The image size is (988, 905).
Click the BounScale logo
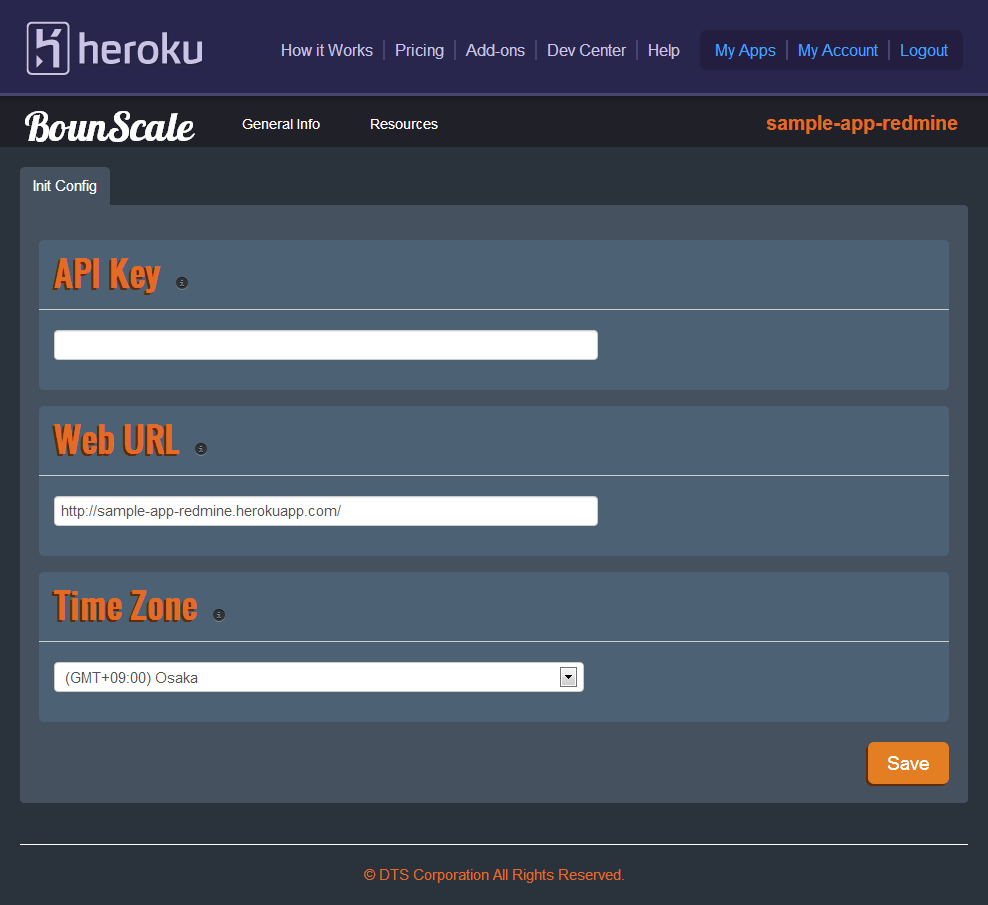(110, 126)
